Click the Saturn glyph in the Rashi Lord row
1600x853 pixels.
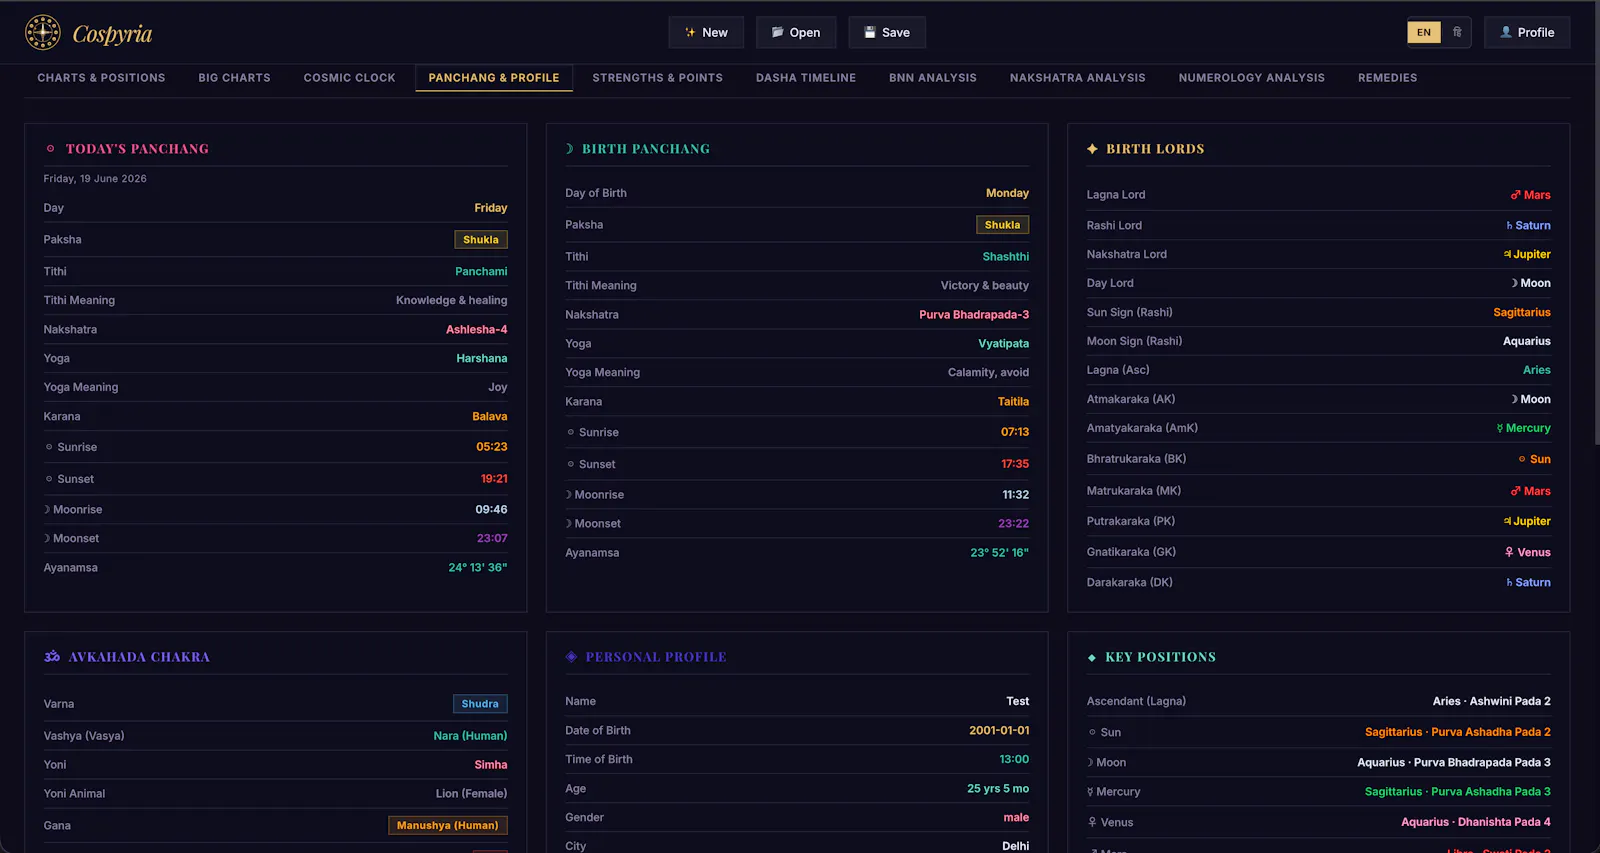pos(1510,226)
